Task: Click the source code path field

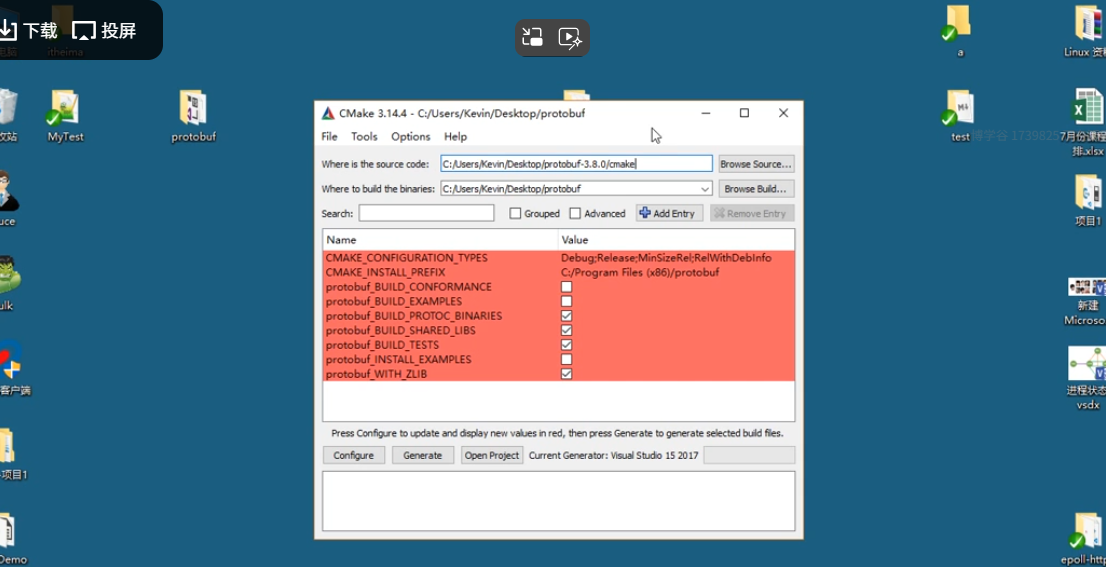Action: (x=576, y=164)
